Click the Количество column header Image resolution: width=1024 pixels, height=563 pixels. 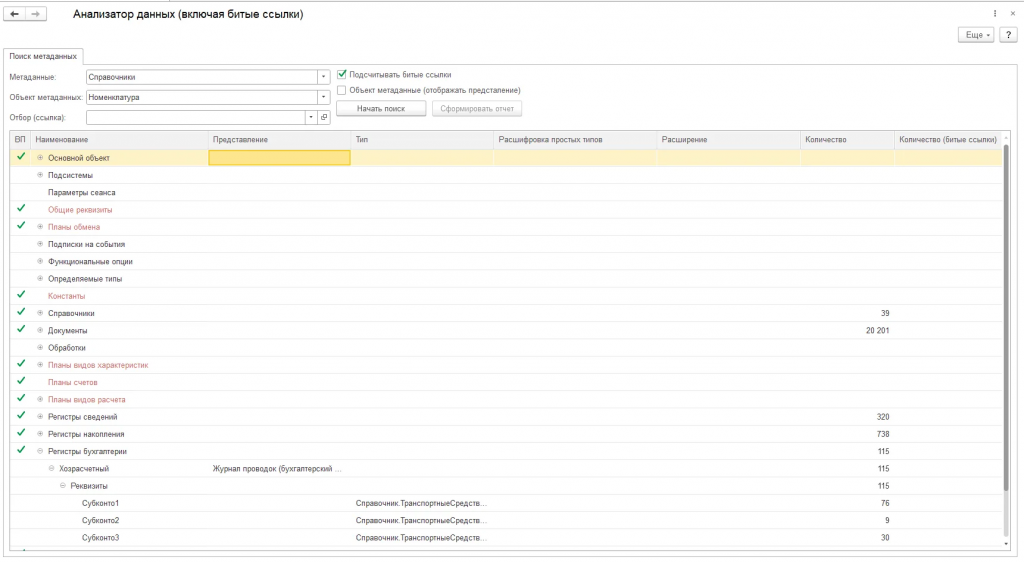coord(847,140)
